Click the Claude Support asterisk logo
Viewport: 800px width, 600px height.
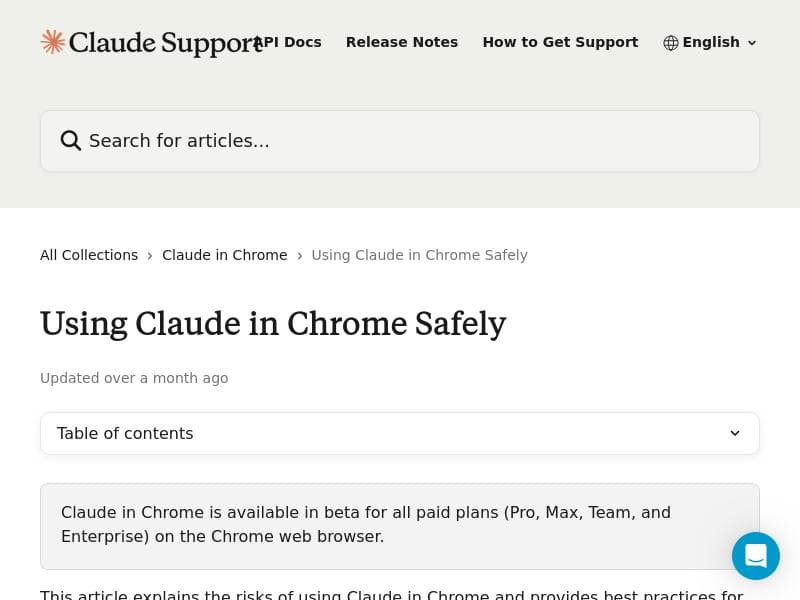[52, 42]
